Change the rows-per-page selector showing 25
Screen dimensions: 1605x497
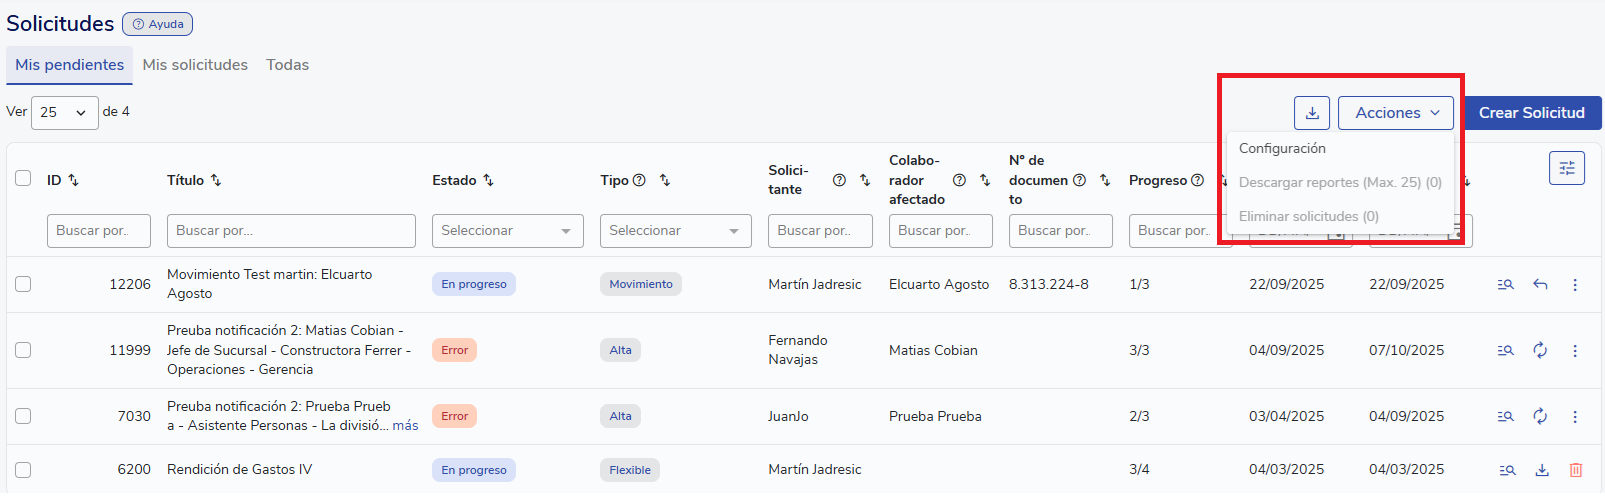64,113
